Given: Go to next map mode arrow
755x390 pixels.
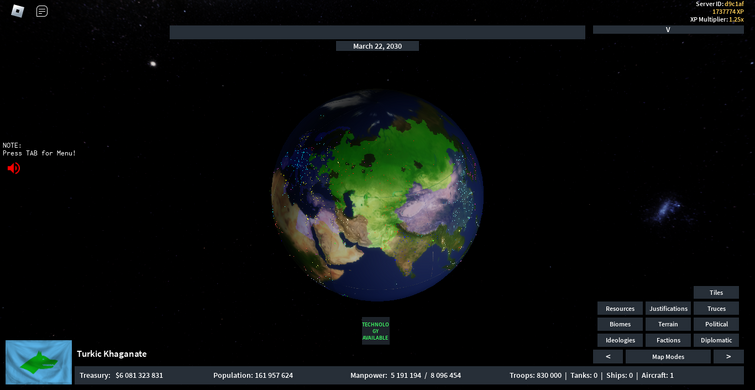Looking at the screenshot, I should click(728, 357).
